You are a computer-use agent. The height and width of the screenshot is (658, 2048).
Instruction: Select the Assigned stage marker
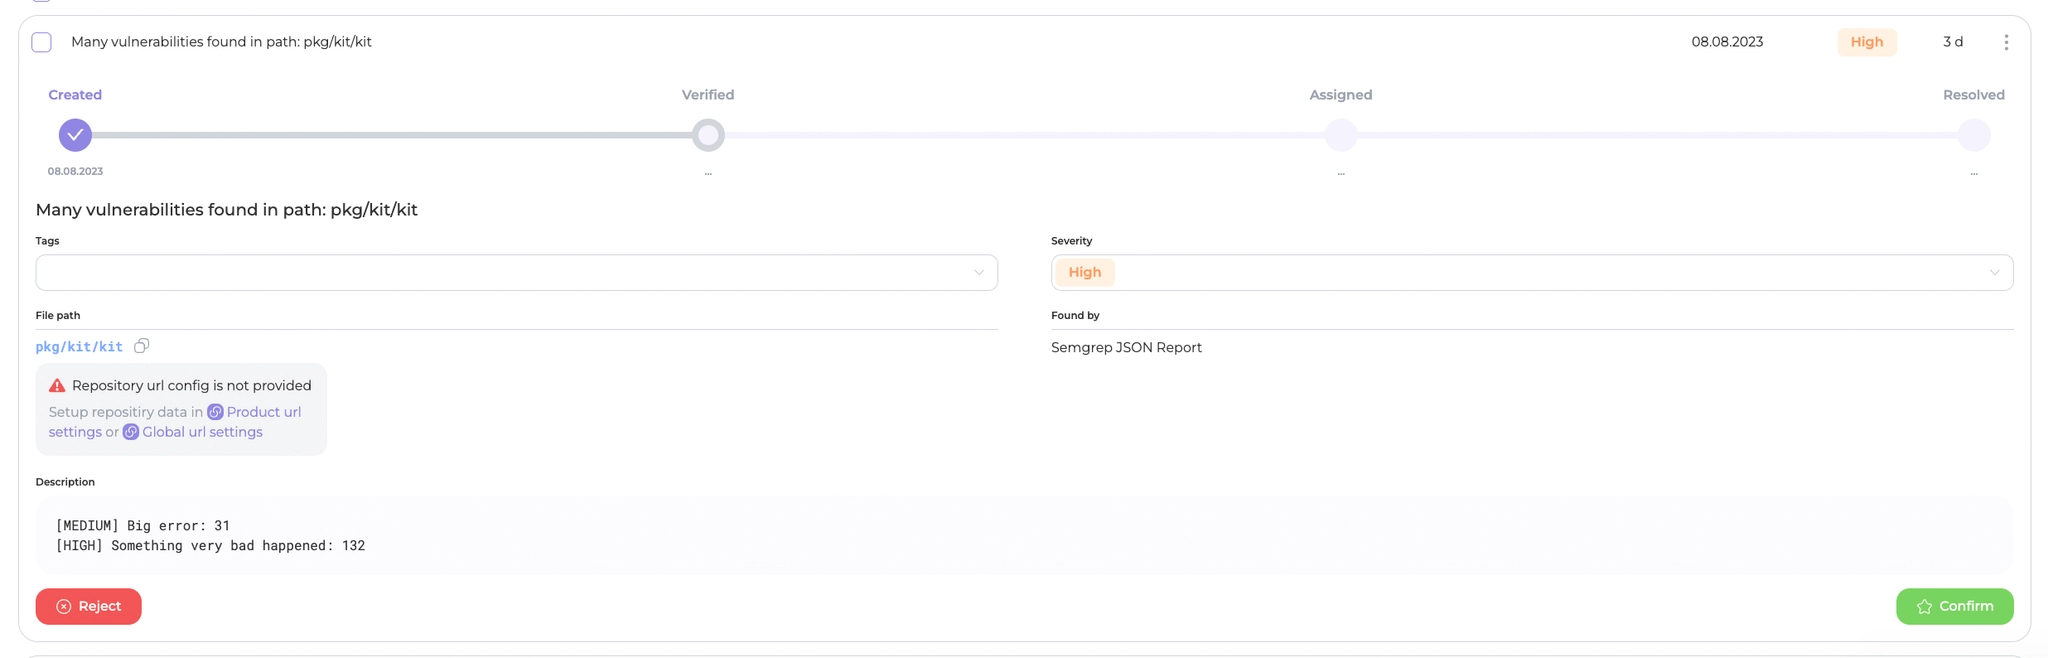coord(1341,135)
